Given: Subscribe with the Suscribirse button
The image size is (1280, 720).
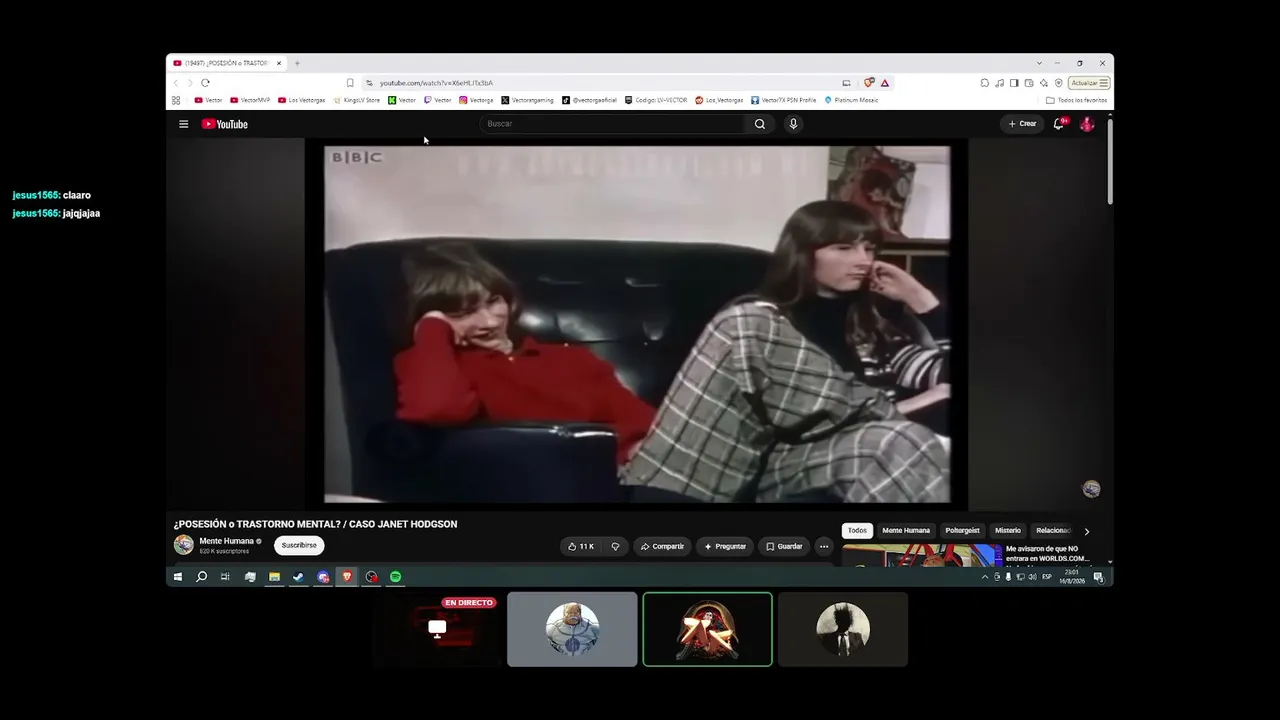Looking at the screenshot, I should point(299,546).
